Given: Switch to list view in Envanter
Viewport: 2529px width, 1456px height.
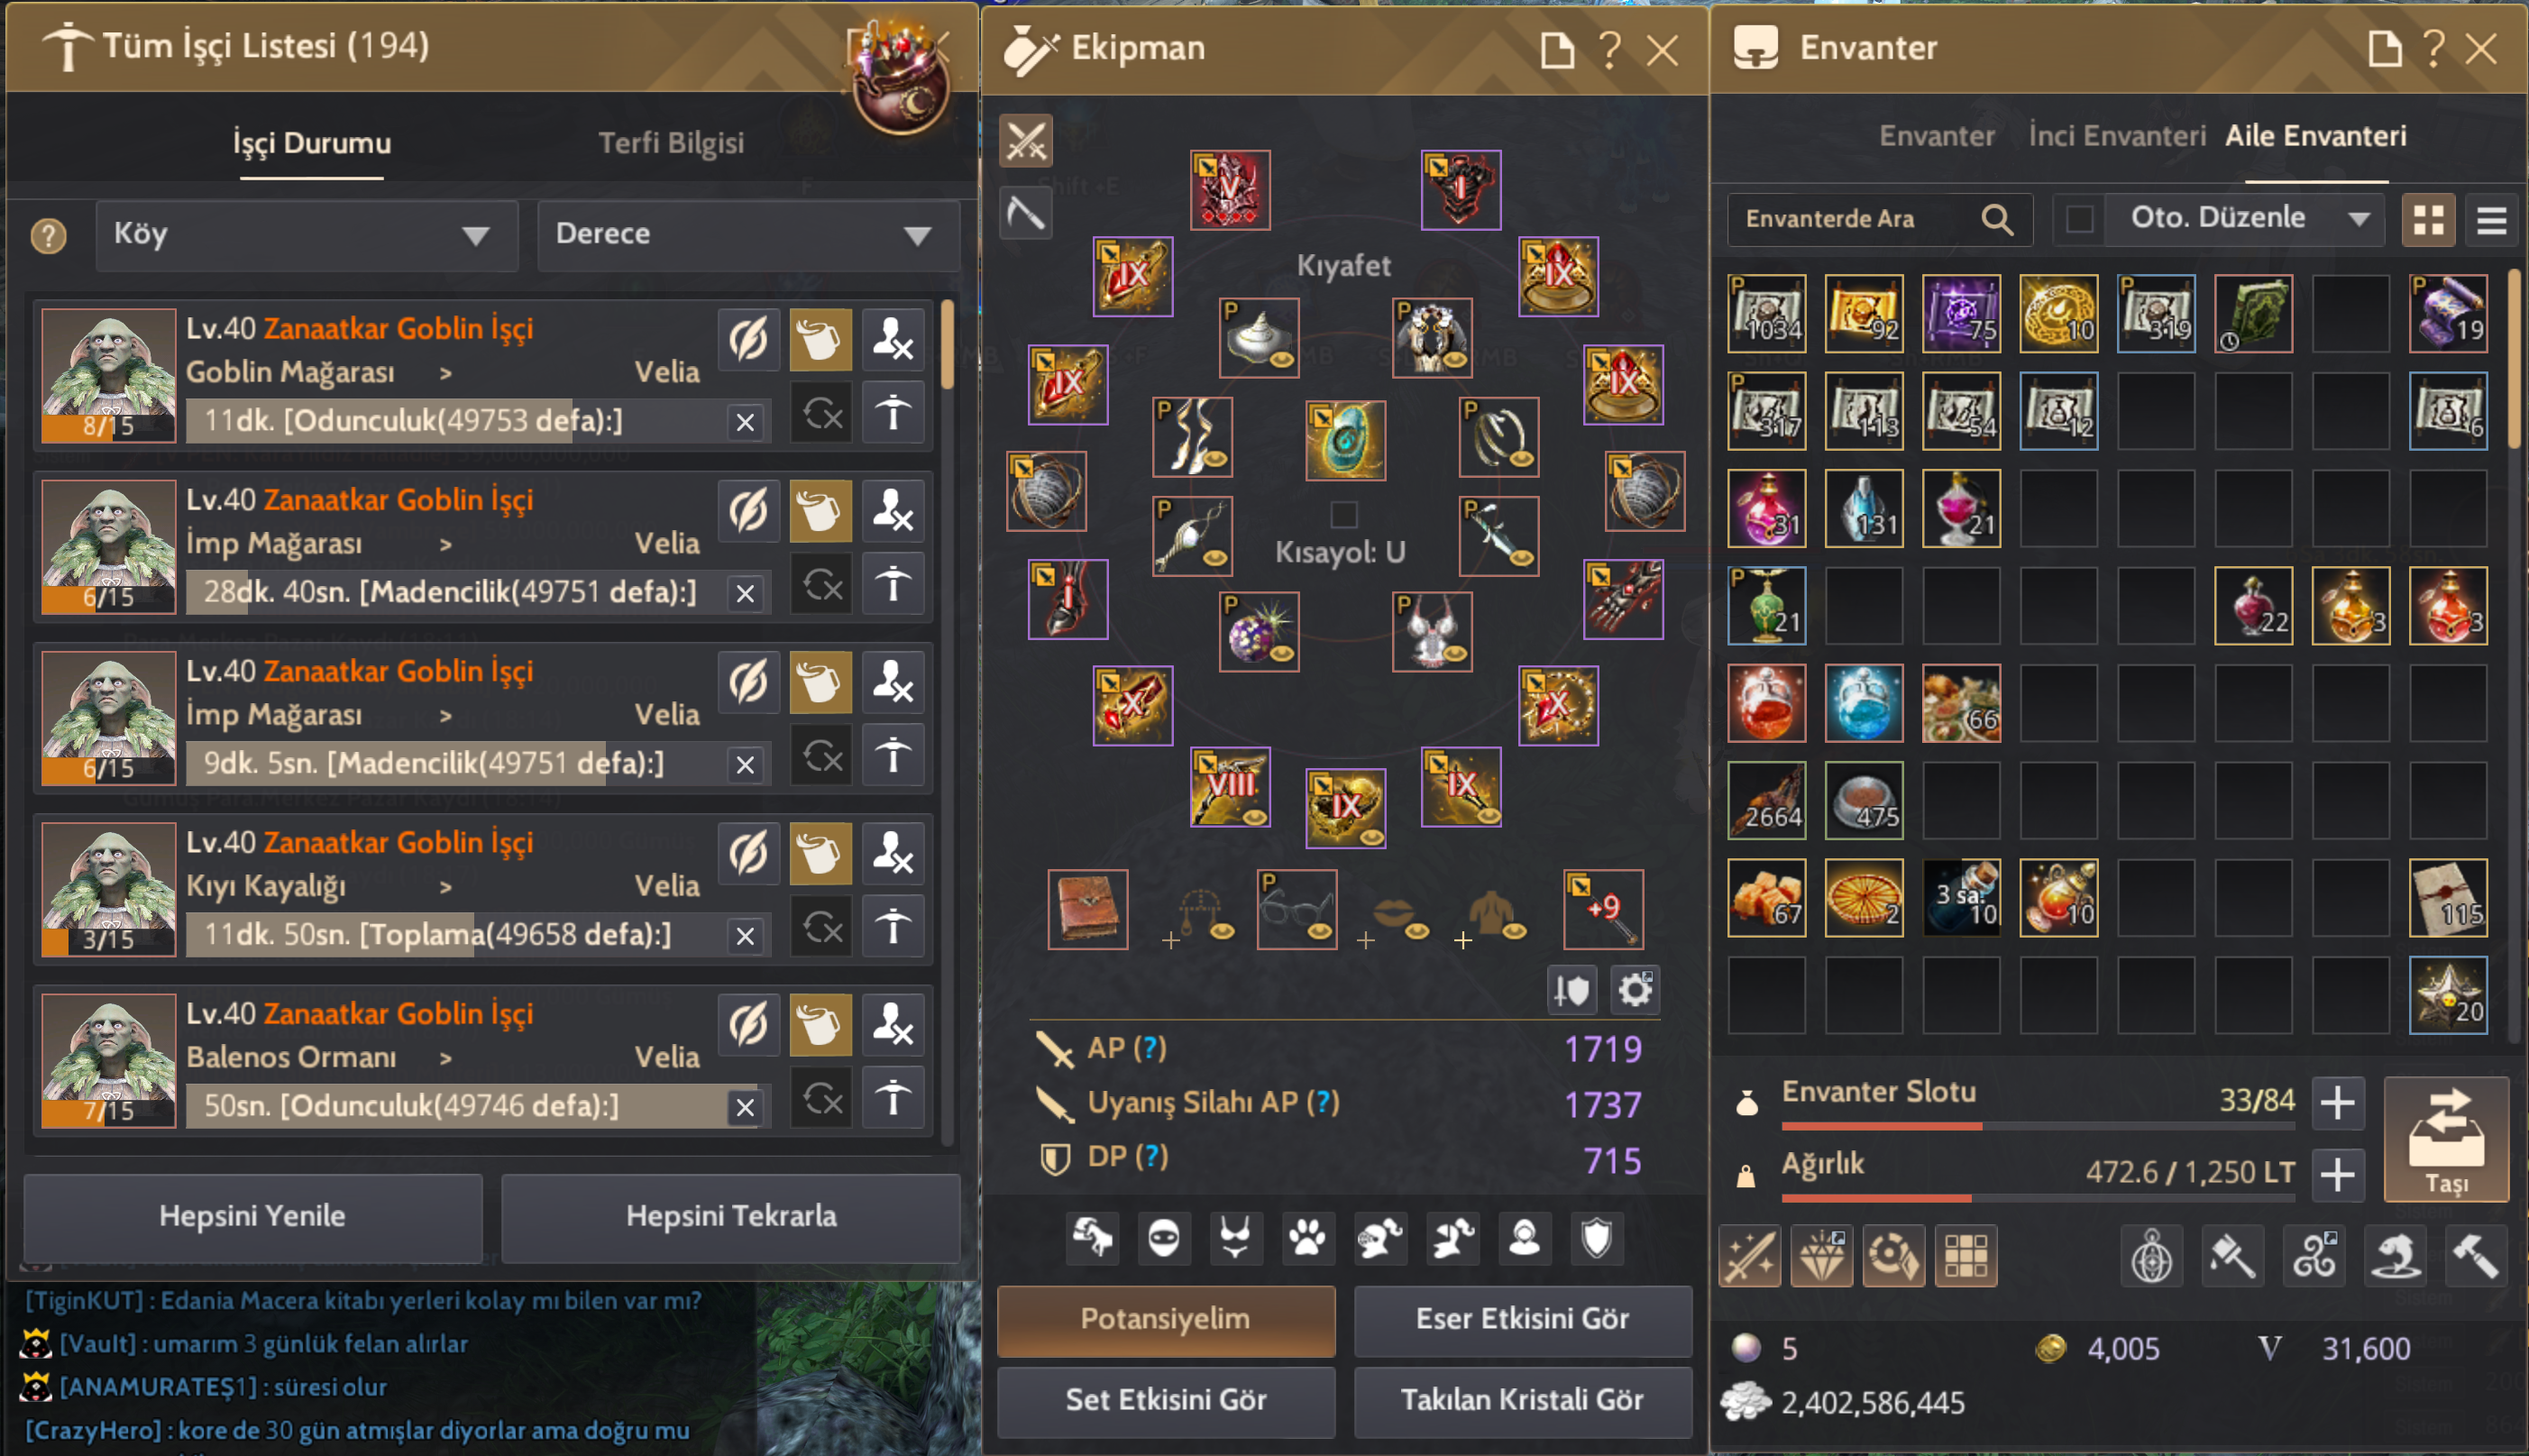Looking at the screenshot, I should coord(2491,220).
